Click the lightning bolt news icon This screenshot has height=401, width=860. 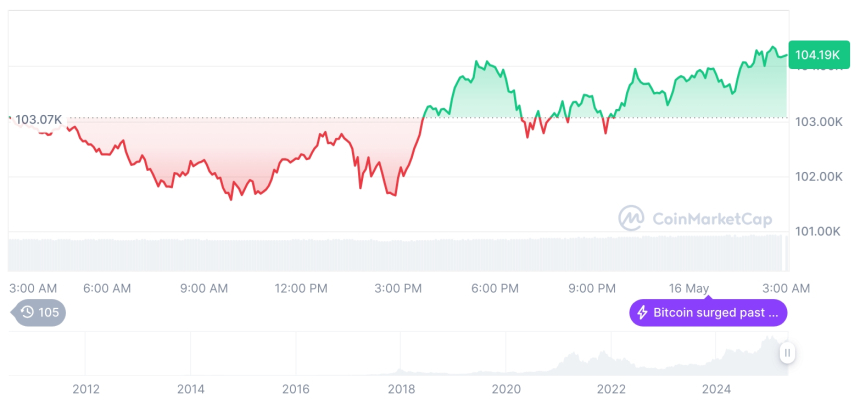642,313
